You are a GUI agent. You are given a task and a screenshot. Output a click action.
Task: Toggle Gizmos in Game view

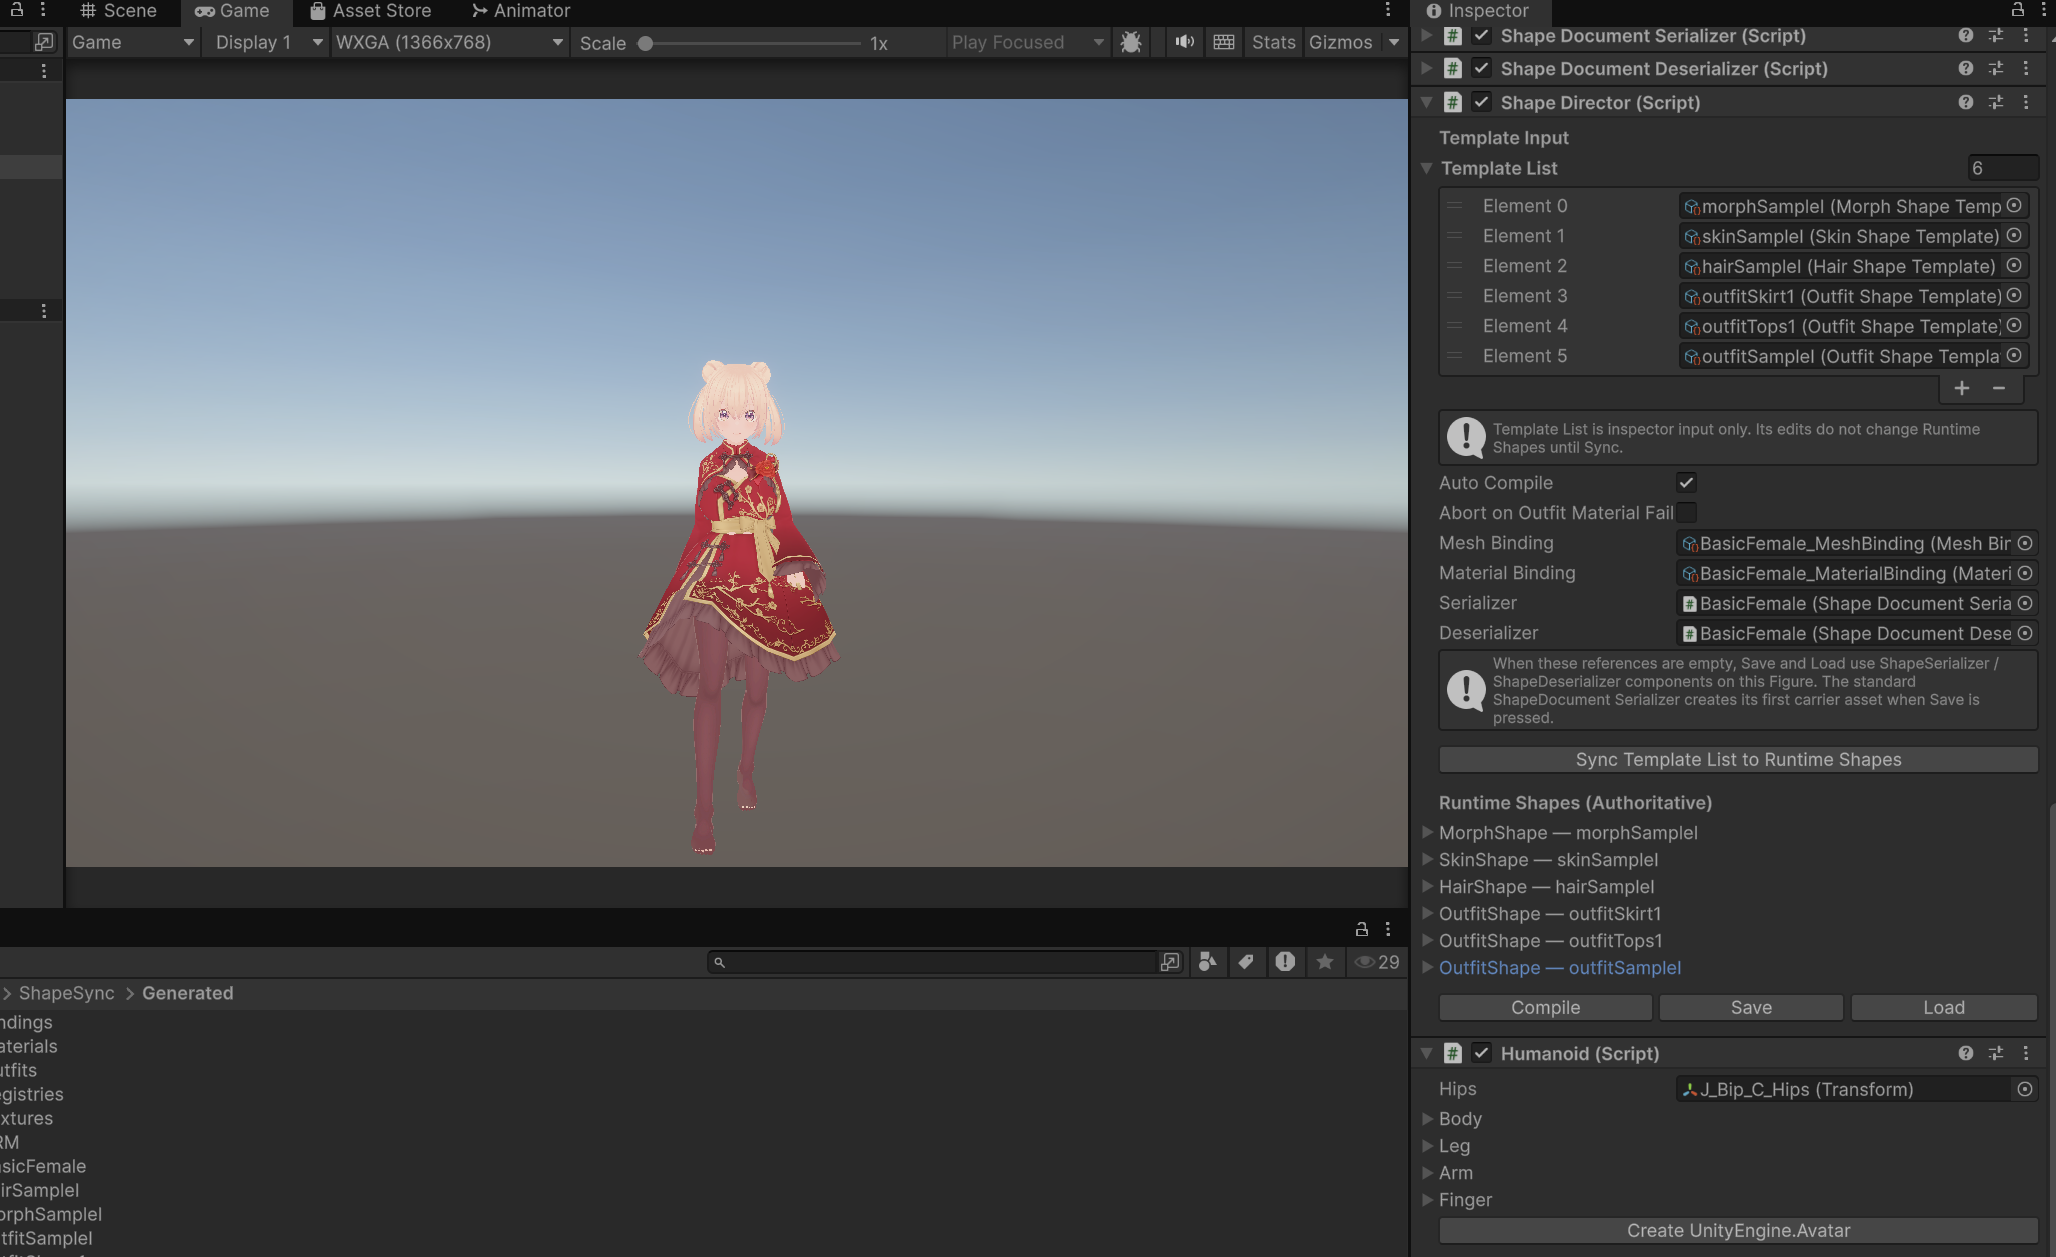click(x=1340, y=42)
